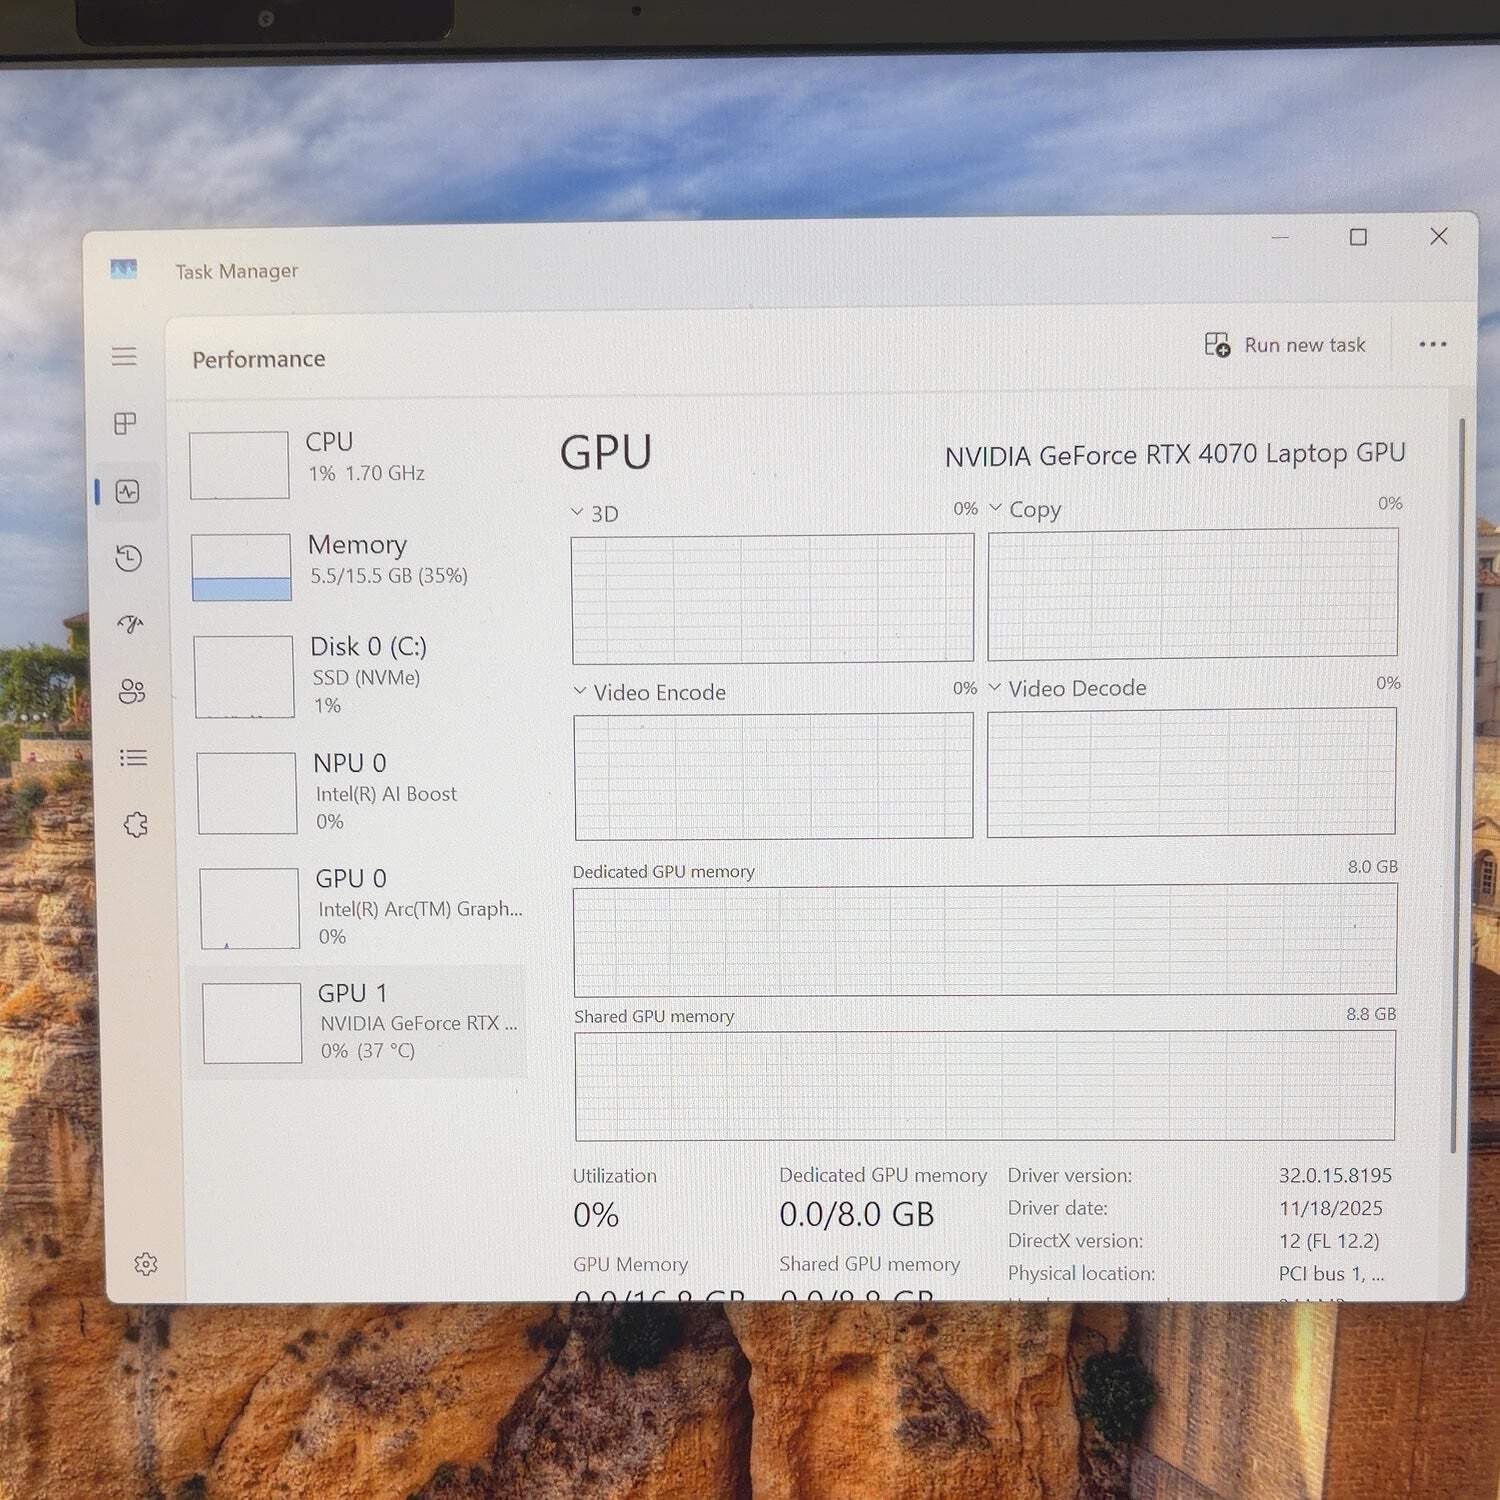Screen dimensions: 1500x1500
Task: Click the Memory usage mini graph thumbnail
Action: (241, 567)
